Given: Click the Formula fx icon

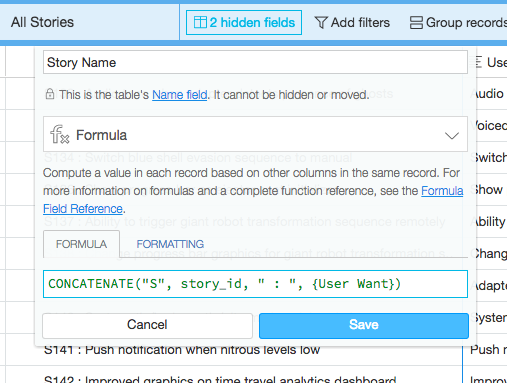Looking at the screenshot, I should coord(60,134).
